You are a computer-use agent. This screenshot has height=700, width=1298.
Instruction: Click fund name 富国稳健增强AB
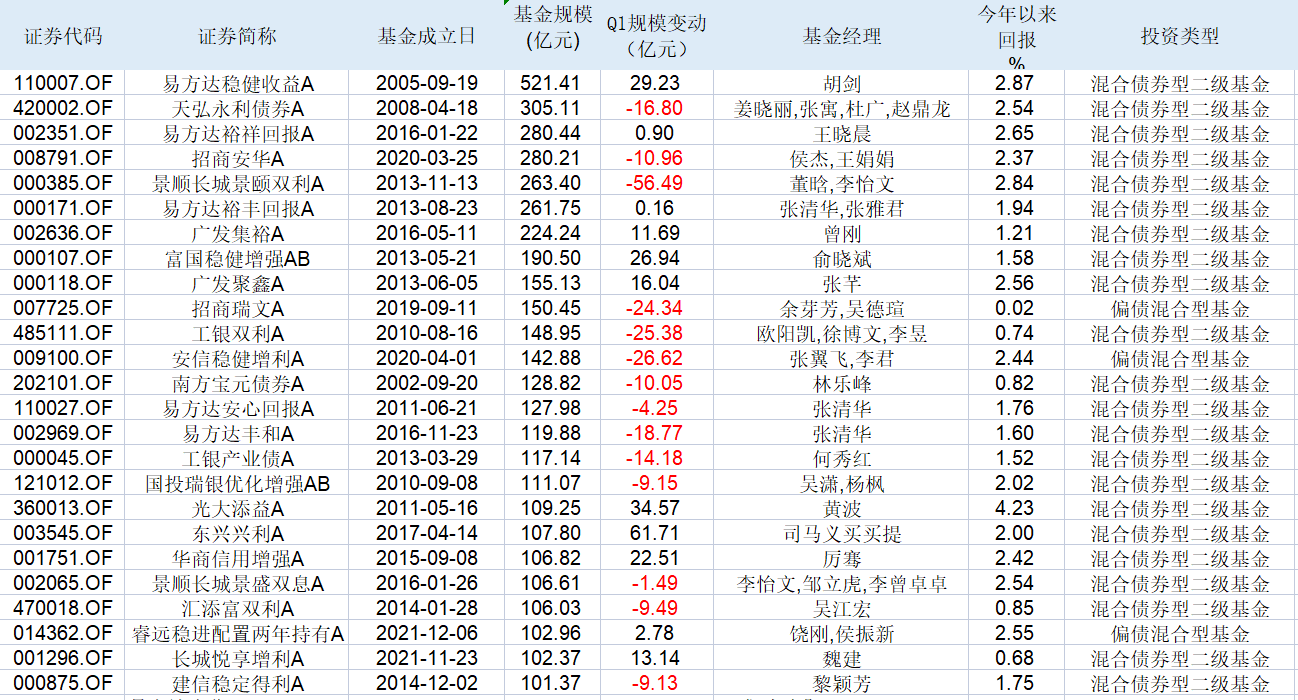point(237,259)
